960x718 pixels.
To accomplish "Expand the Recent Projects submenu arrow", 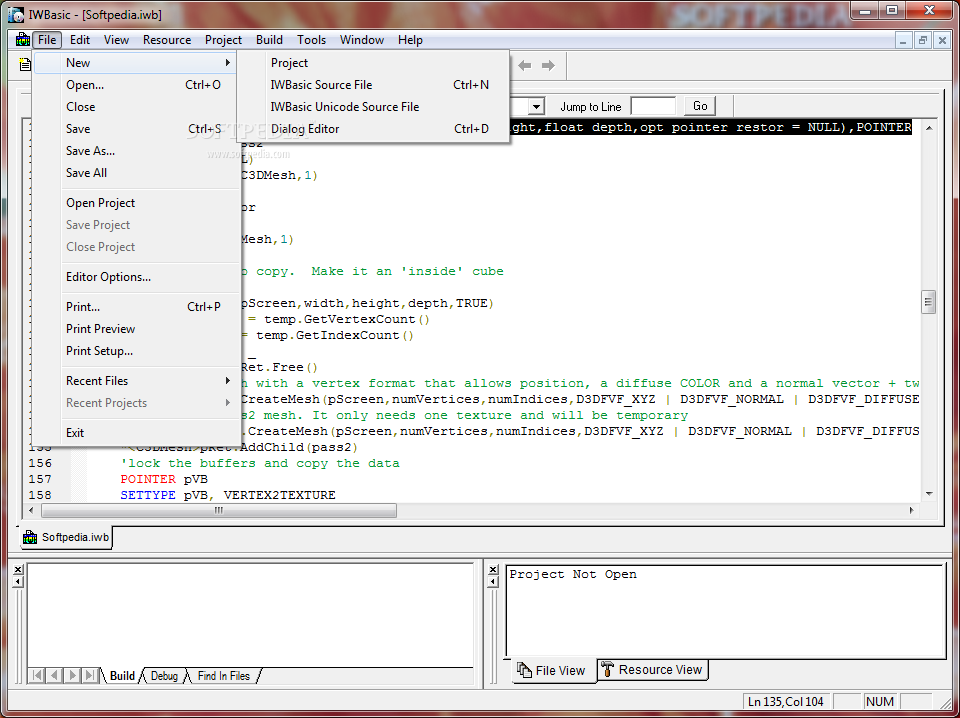I will click(228, 403).
